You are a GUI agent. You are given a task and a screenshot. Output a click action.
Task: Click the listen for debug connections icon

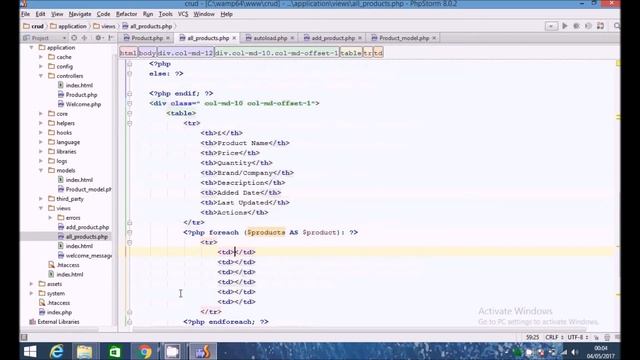pyautogui.click(x=600, y=26)
